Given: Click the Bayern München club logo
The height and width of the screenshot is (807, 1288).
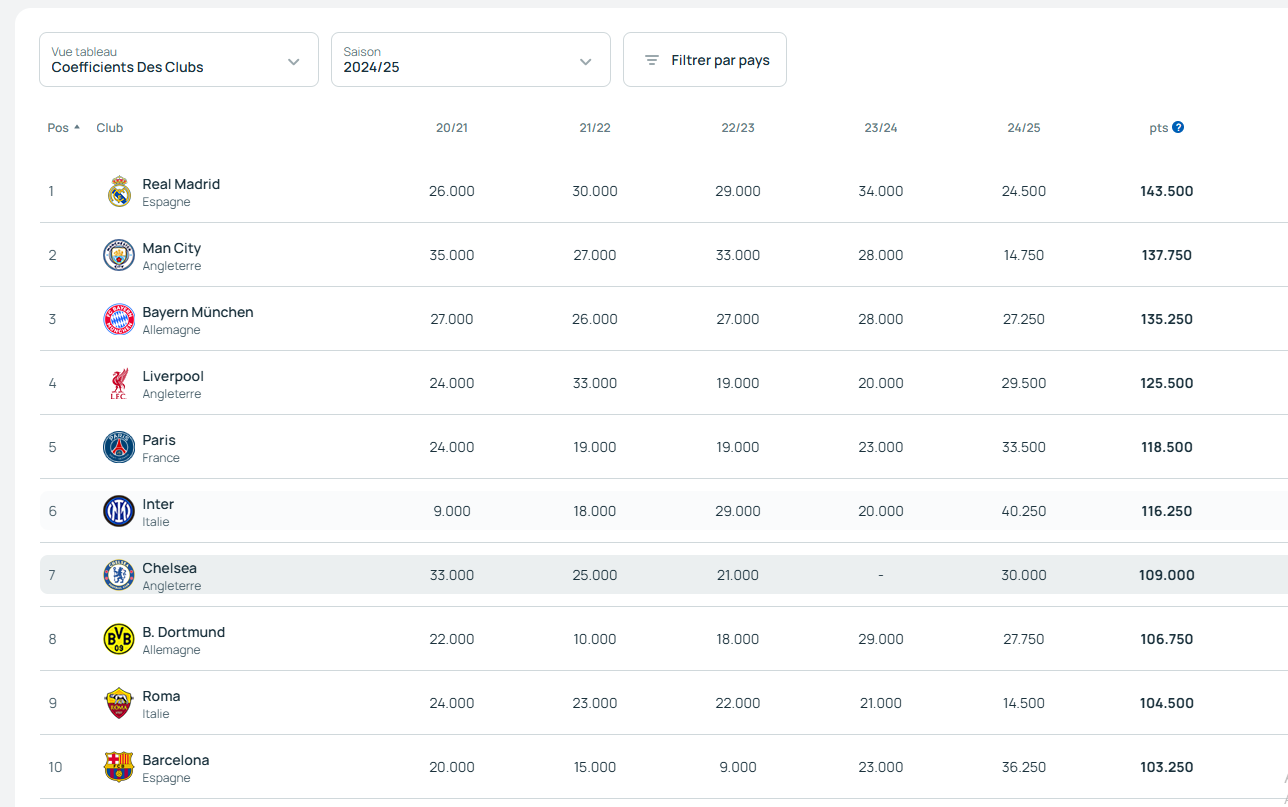Looking at the screenshot, I should (x=119, y=319).
